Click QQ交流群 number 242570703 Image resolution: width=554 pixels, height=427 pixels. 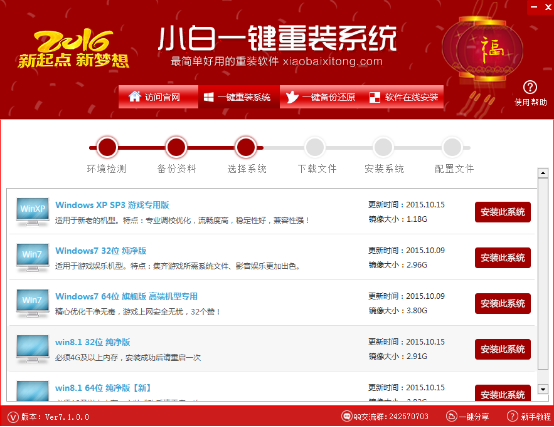click(408, 417)
